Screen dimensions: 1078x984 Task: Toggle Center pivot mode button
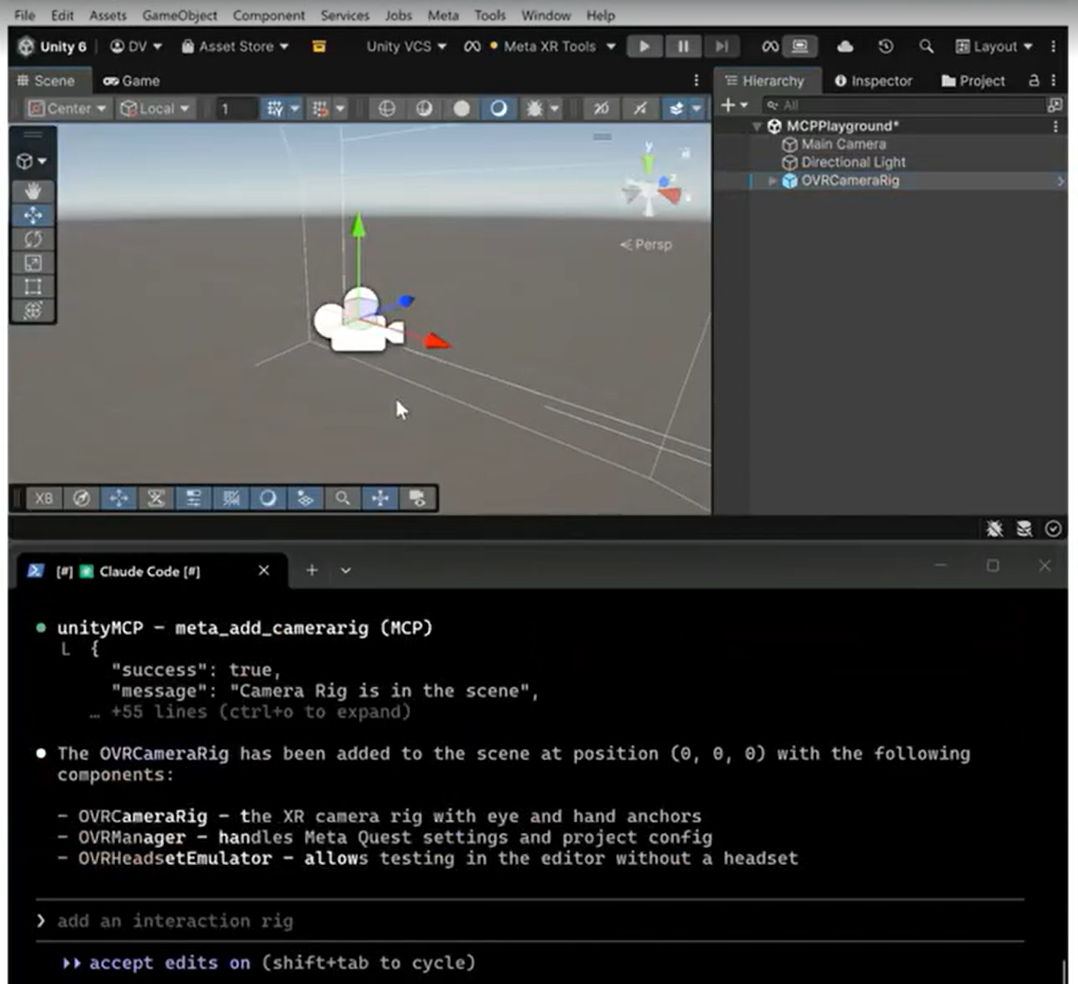point(67,108)
